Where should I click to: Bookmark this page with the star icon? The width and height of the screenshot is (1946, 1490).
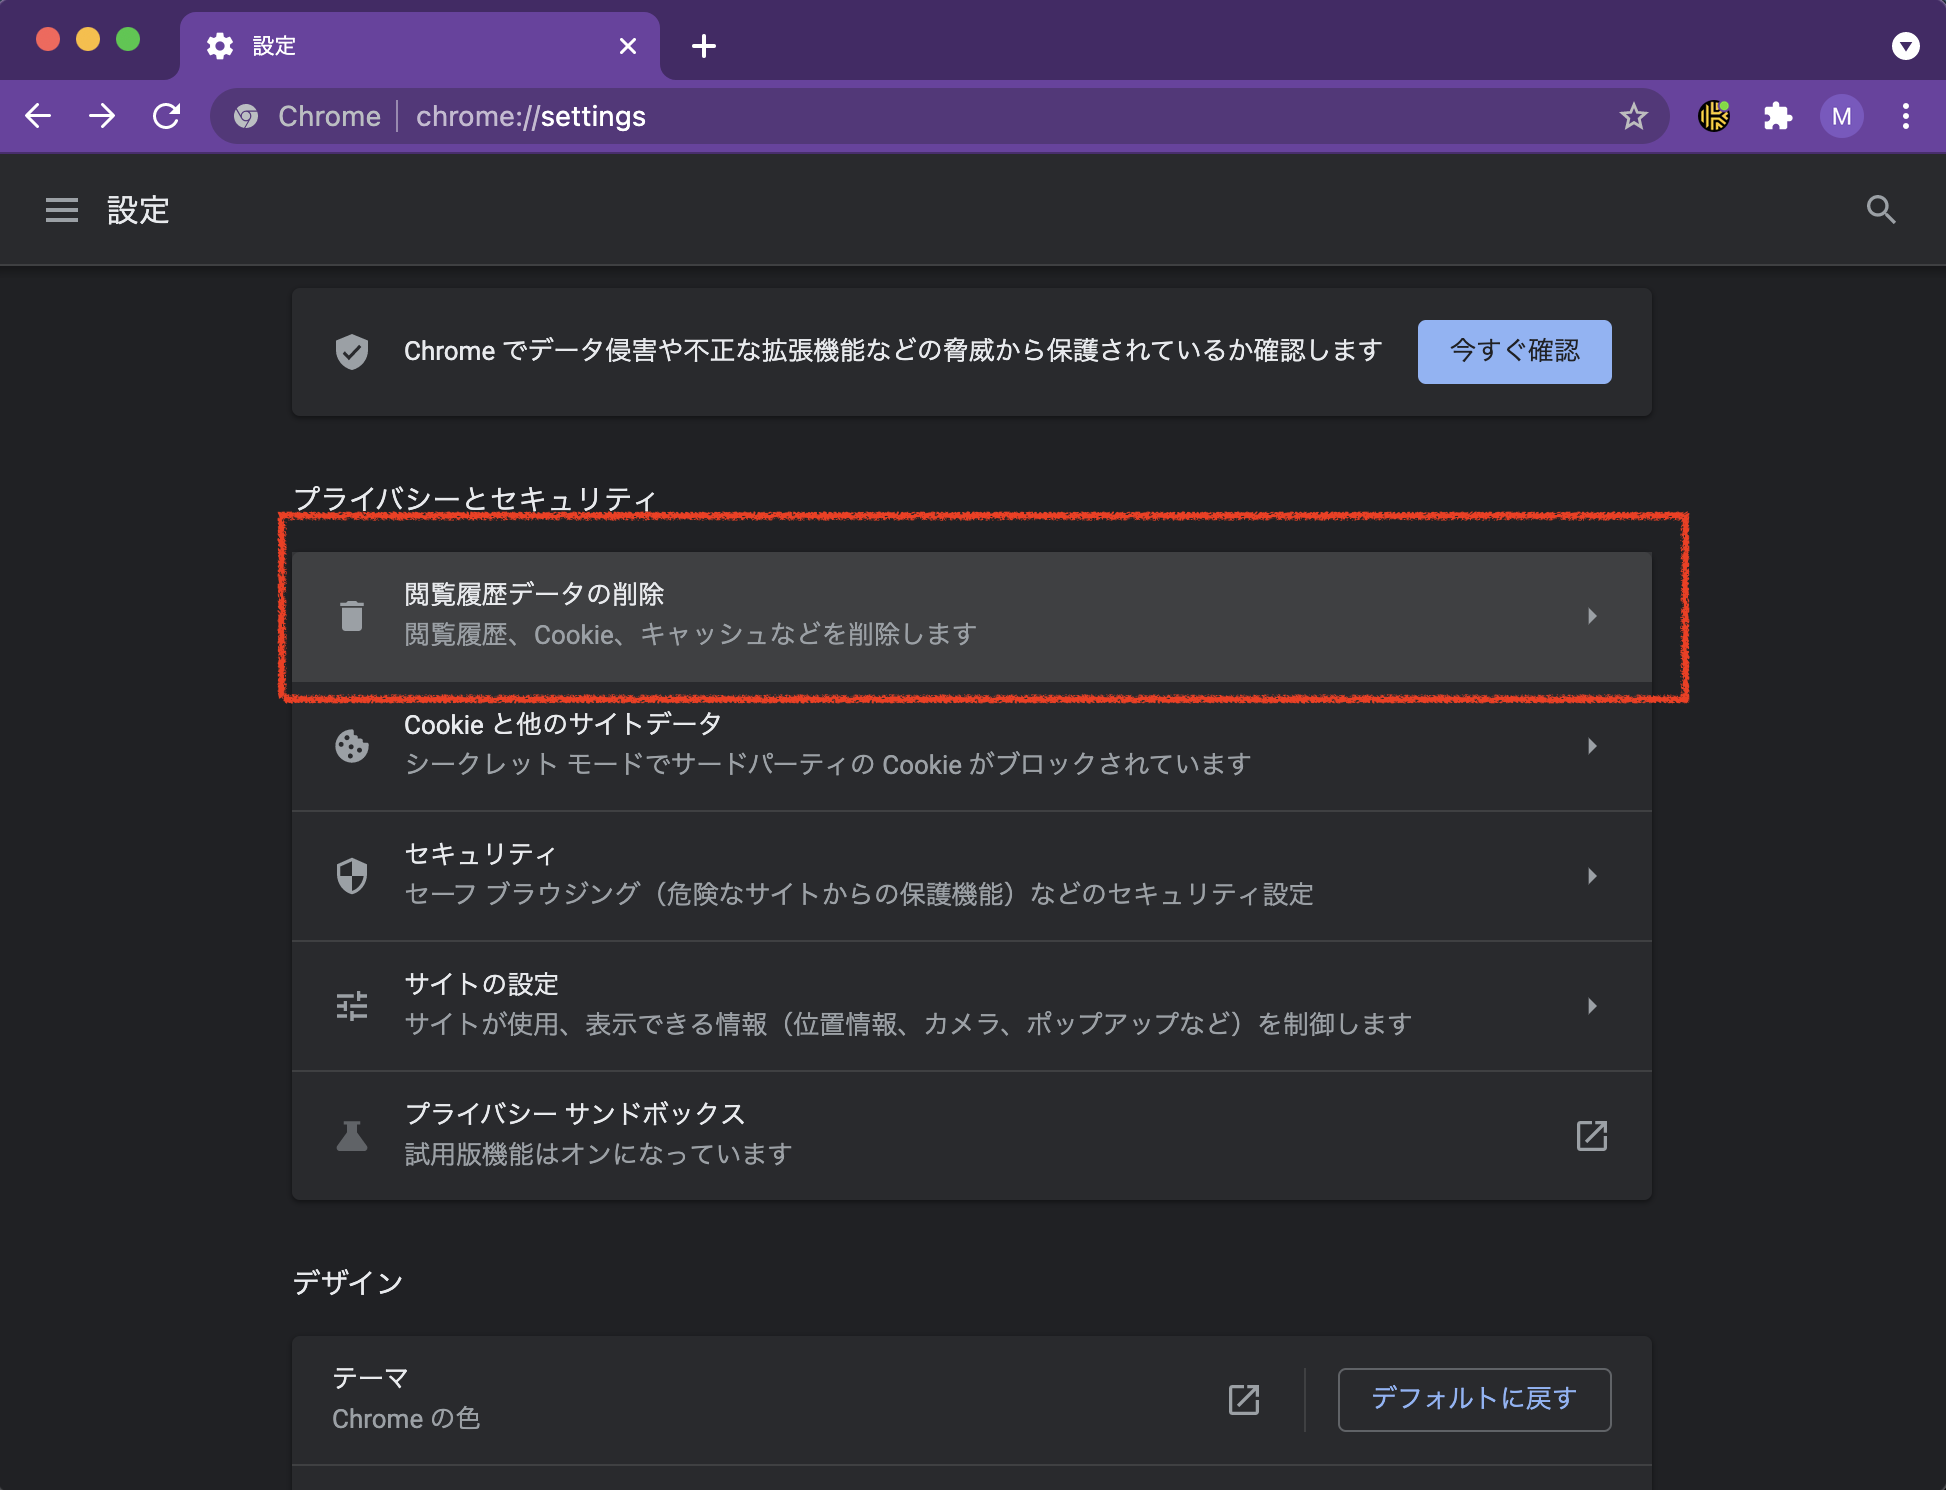1634,117
